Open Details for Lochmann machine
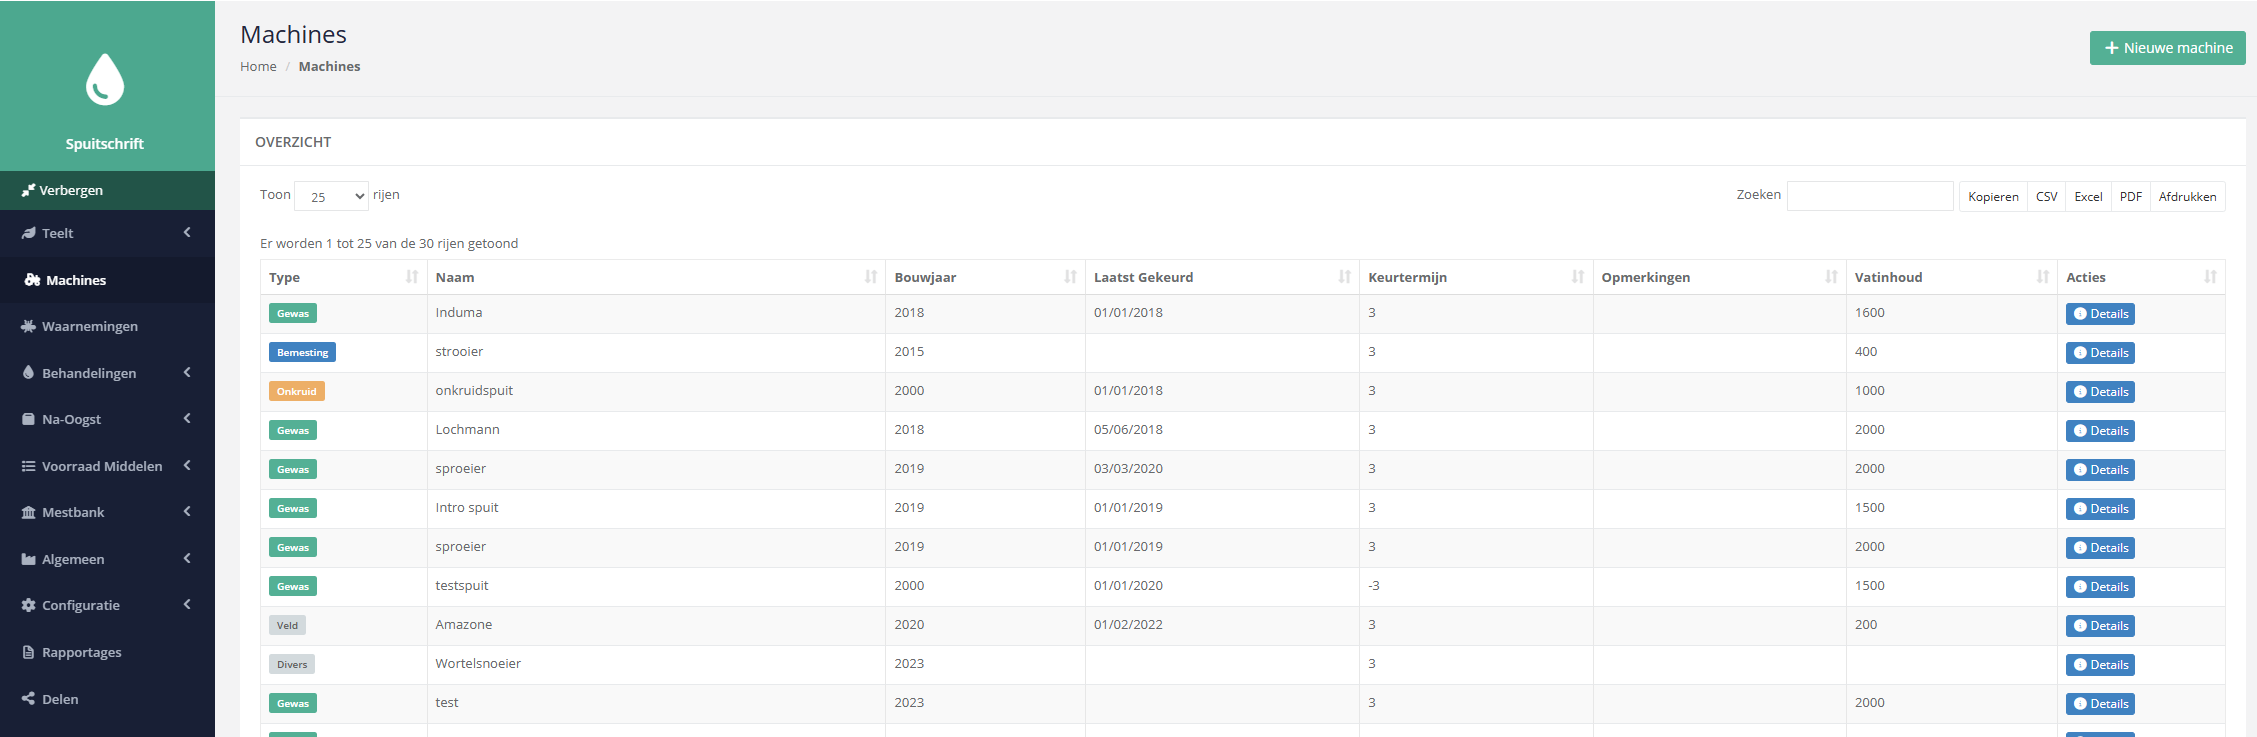2257x737 pixels. pyautogui.click(x=2100, y=431)
